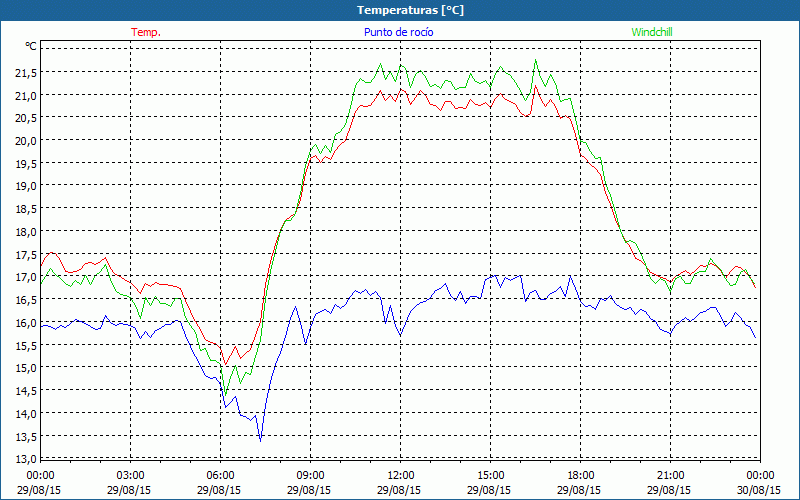Screen dimensions: 800x500
Task: Click the 21:00 time axis label
Action: click(x=670, y=476)
